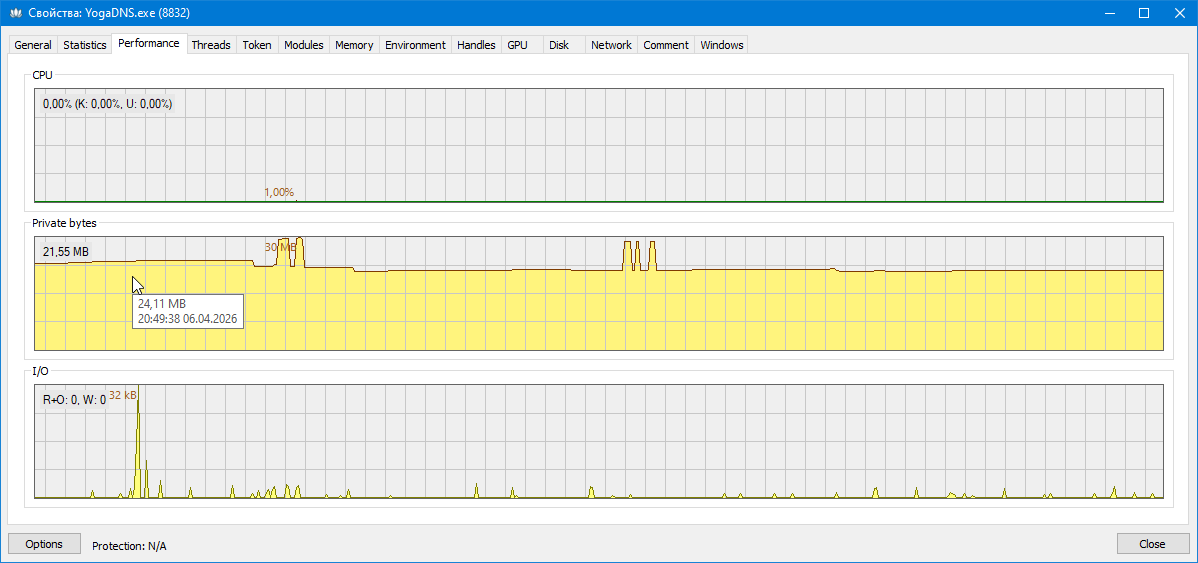The height and width of the screenshot is (563, 1198).
Task: Open the Windows tab
Action: pyautogui.click(x=722, y=45)
